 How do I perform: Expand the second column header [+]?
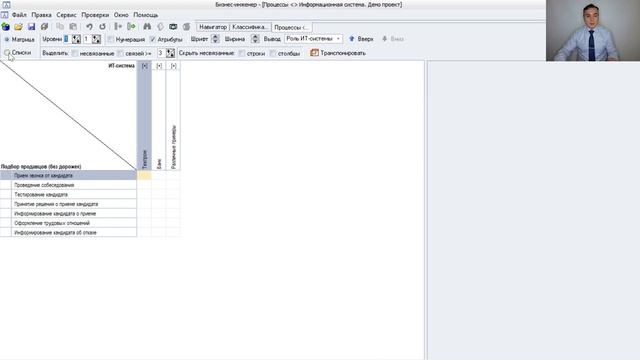click(159, 66)
